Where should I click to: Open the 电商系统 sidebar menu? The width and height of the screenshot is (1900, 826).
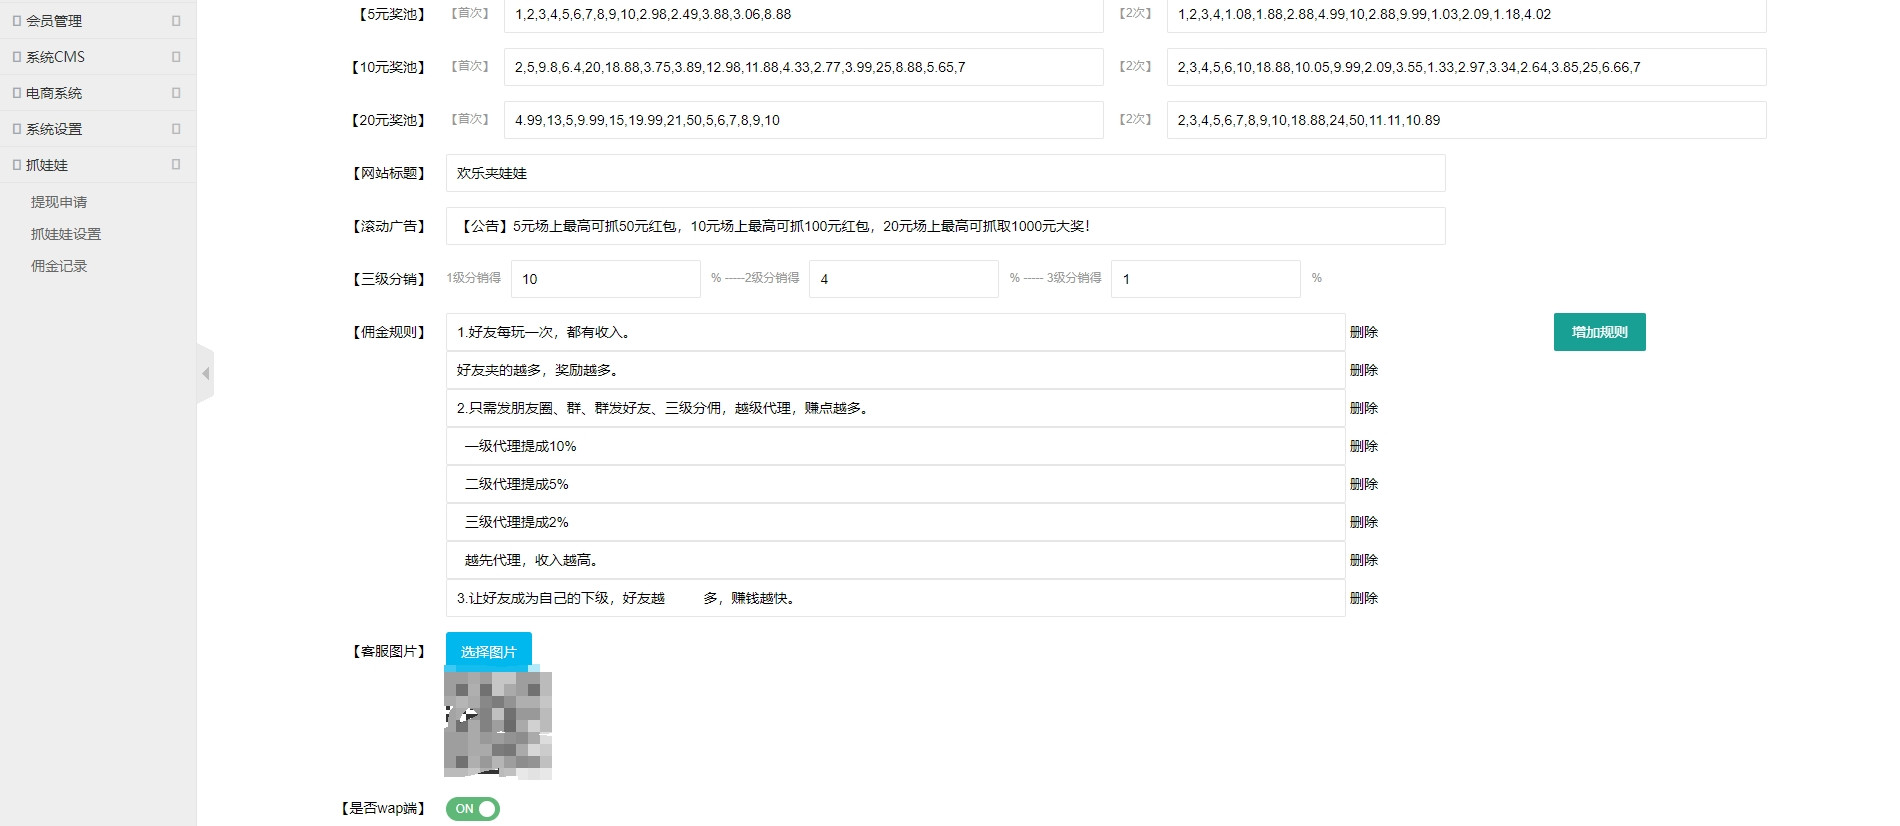[98, 93]
